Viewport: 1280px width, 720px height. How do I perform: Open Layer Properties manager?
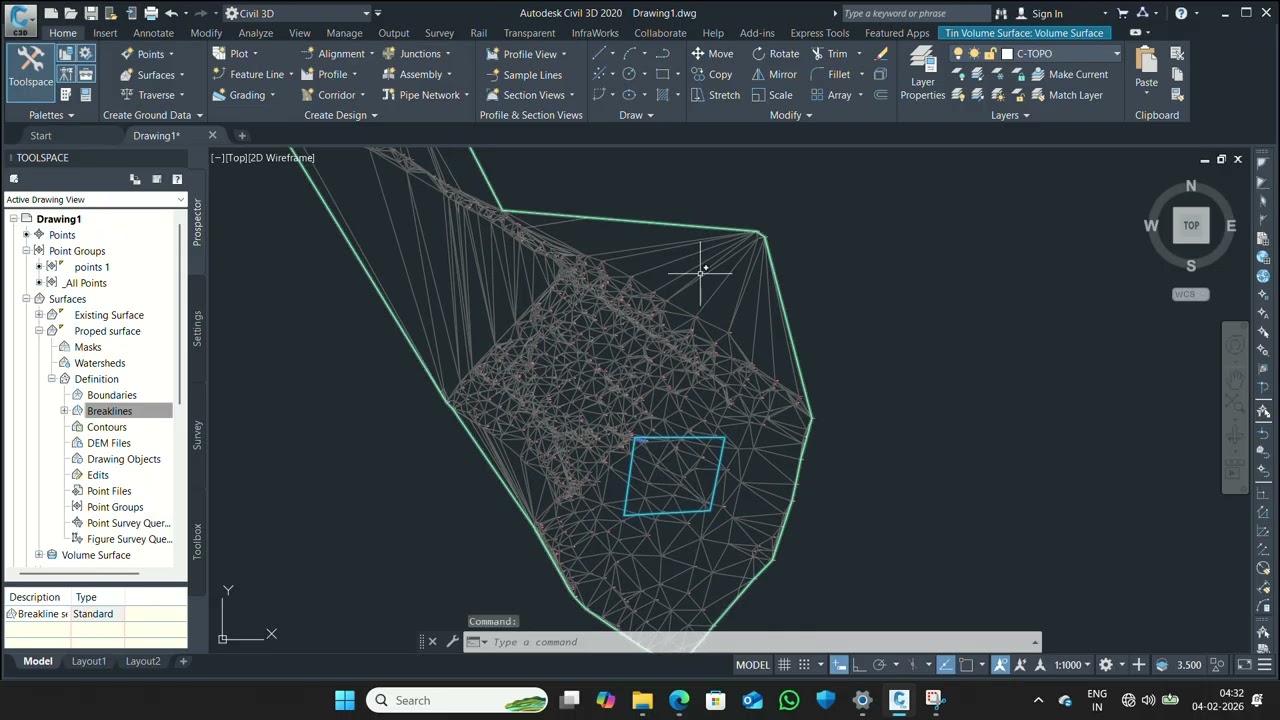tap(922, 75)
